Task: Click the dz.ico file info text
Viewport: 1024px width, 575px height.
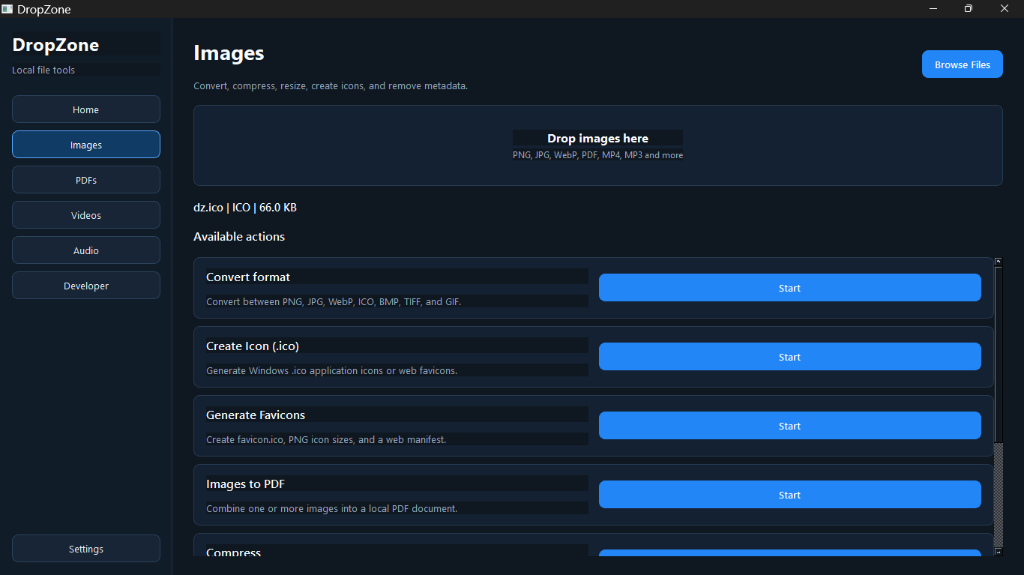Action: click(x=245, y=207)
